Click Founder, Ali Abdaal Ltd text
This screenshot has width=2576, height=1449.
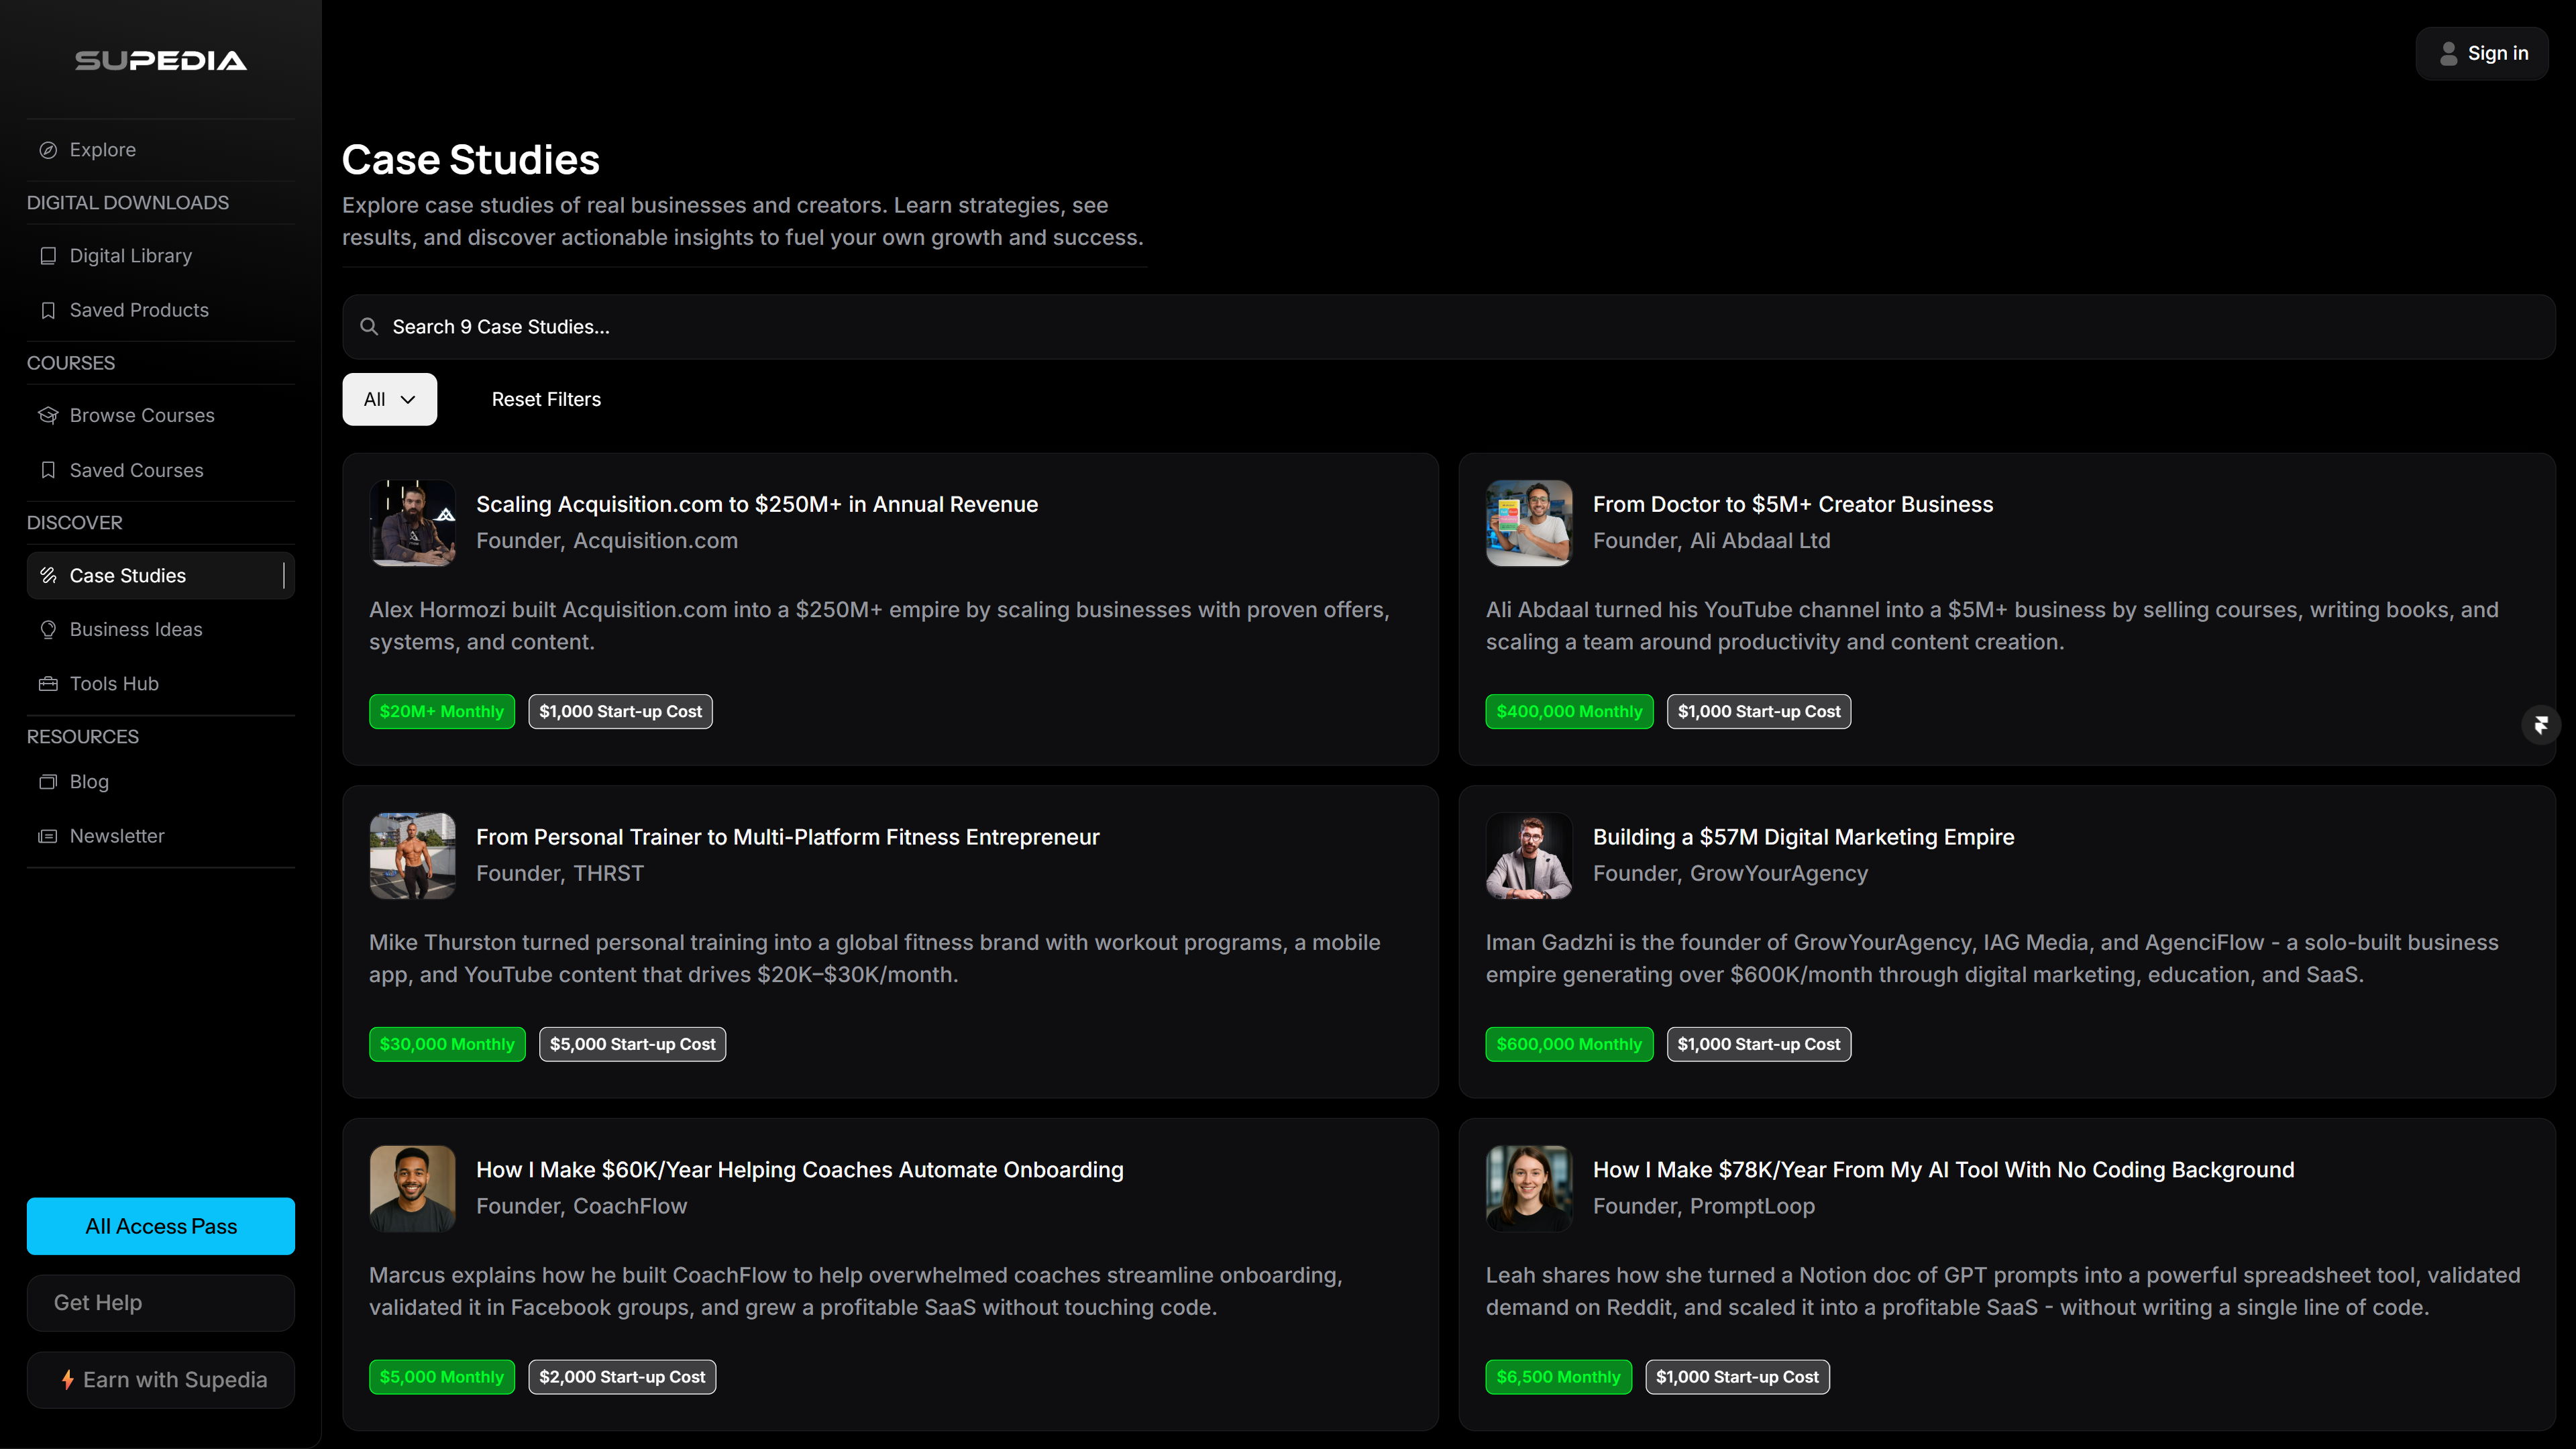tap(1712, 541)
